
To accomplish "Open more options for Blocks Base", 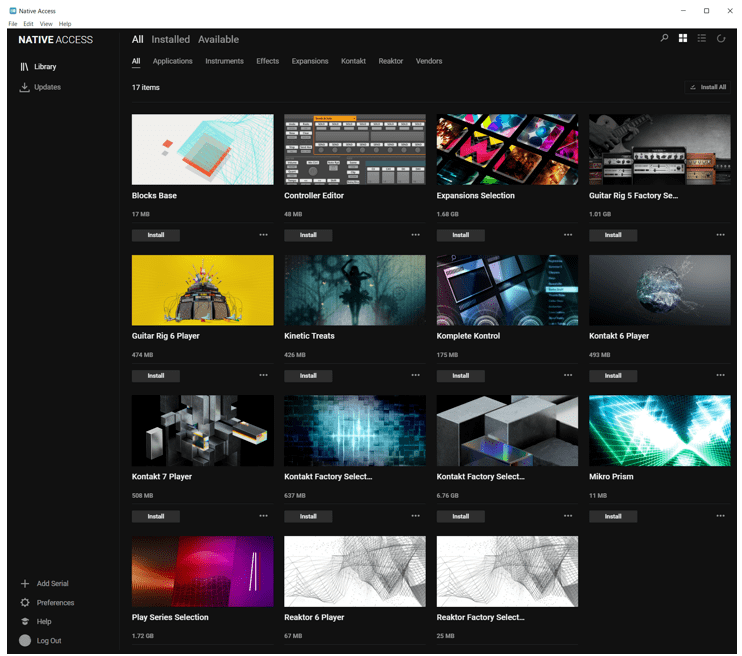I will tap(264, 235).
